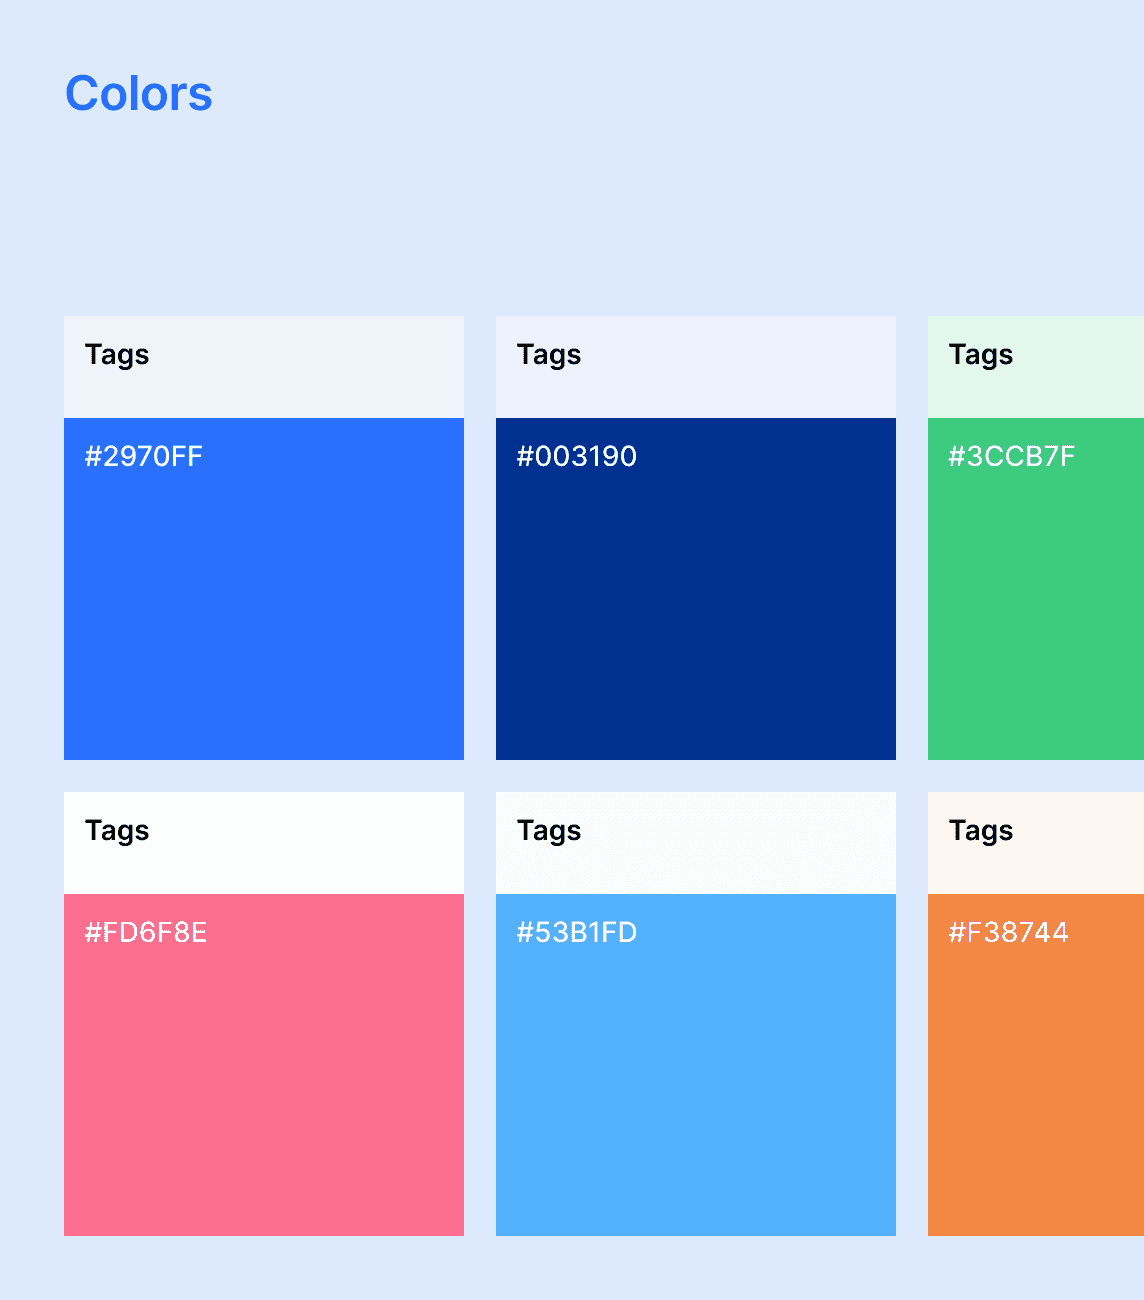Select the #53B1FD light blue swatch
This screenshot has width=1144, height=1300.
click(x=696, y=1065)
